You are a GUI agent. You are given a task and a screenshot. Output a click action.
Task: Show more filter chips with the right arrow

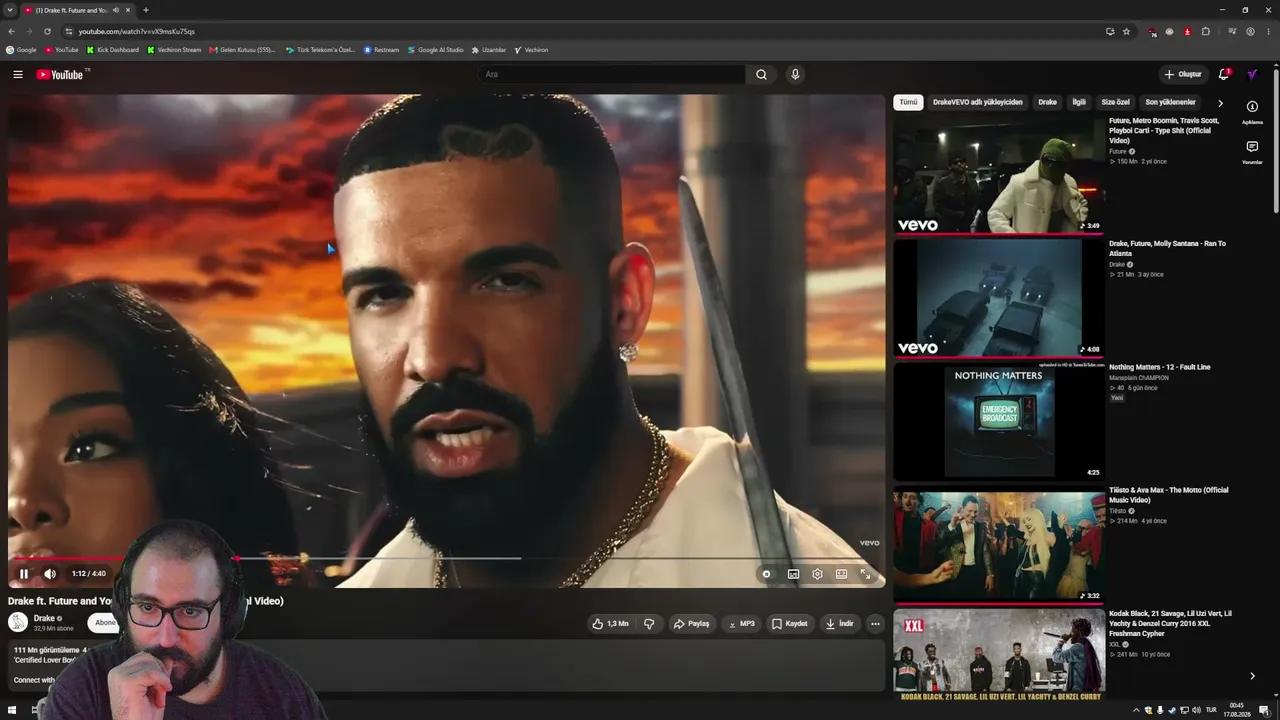click(1220, 103)
